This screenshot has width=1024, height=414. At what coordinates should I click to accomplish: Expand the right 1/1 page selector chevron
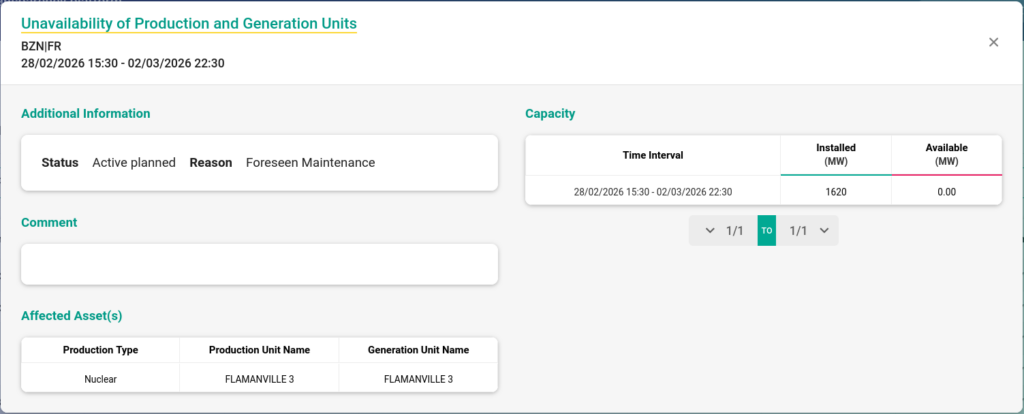[x=824, y=231]
